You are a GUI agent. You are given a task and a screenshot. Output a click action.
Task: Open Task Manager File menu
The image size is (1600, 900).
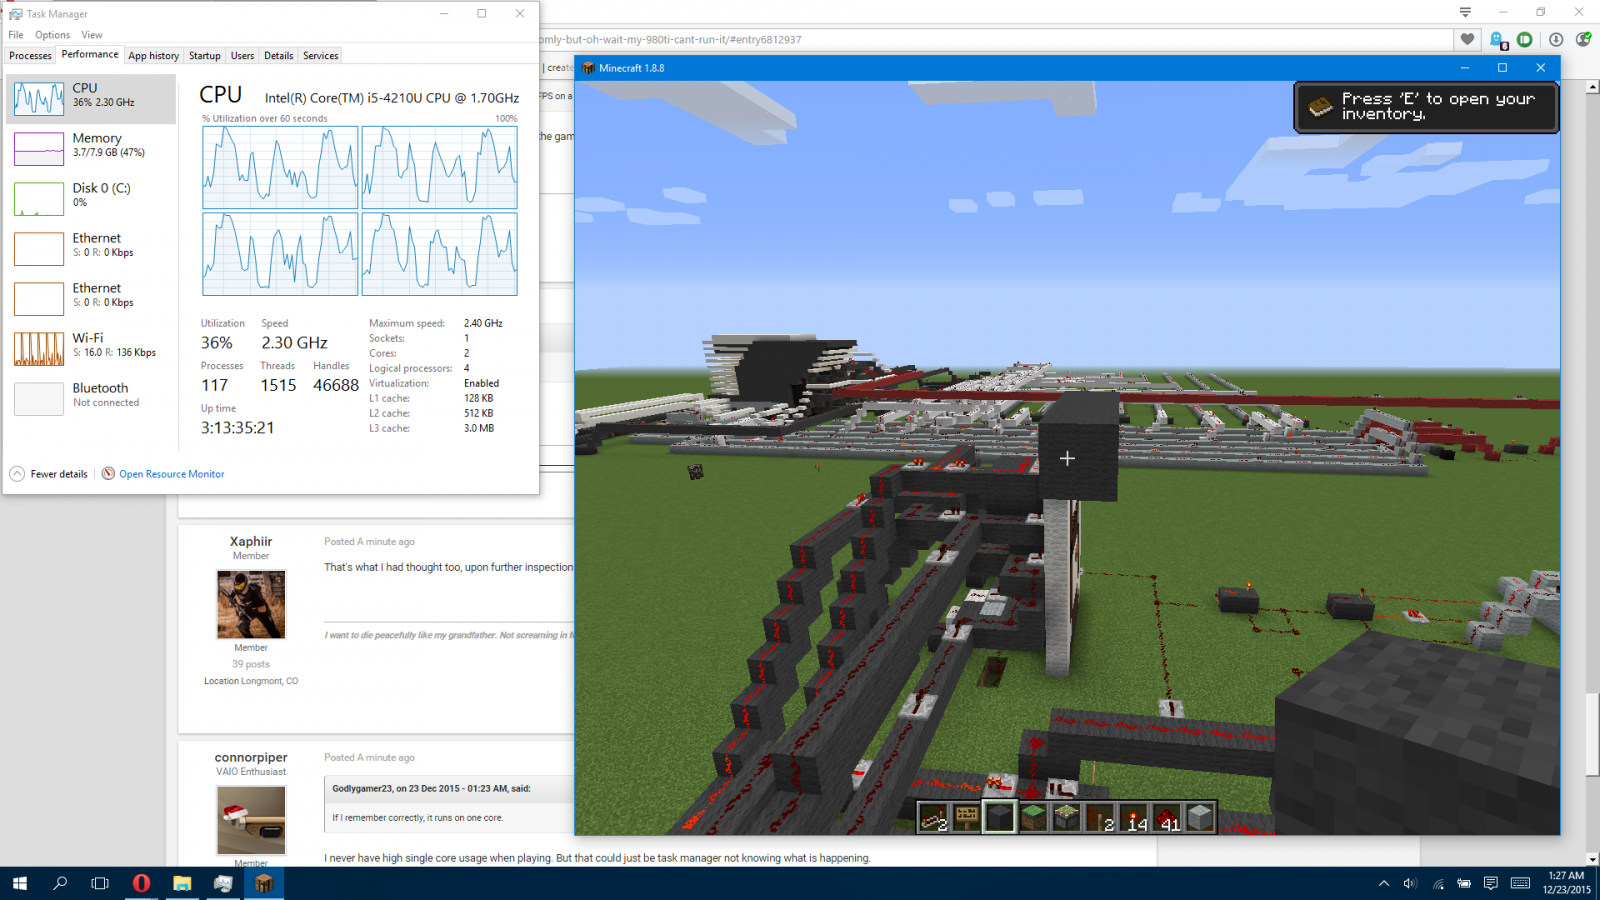(x=16, y=35)
